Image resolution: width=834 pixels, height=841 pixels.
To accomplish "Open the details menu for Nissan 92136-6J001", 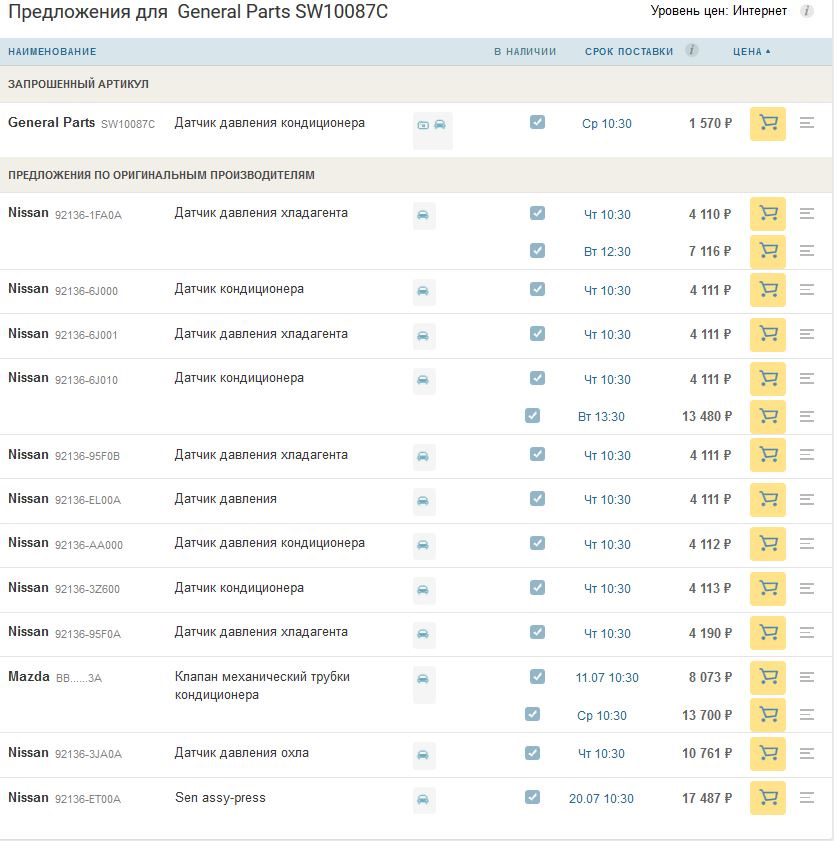I will point(807,335).
